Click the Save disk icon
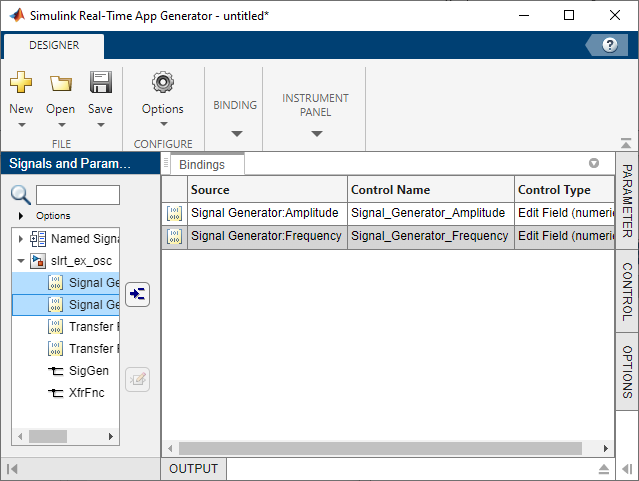This screenshot has height=481, width=639. tap(100, 83)
